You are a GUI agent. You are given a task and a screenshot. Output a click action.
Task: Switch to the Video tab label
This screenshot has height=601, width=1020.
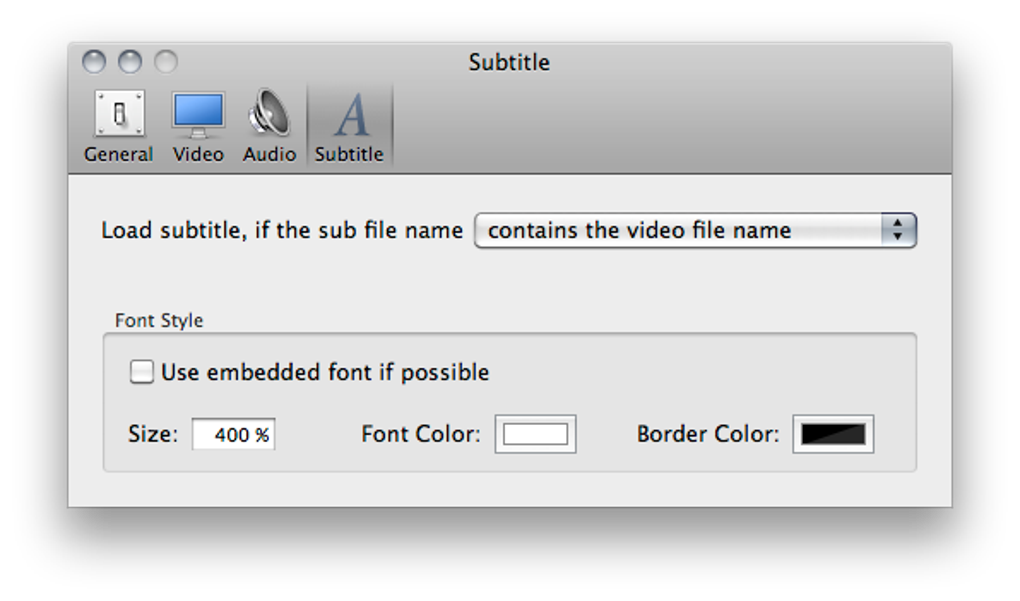(x=198, y=154)
